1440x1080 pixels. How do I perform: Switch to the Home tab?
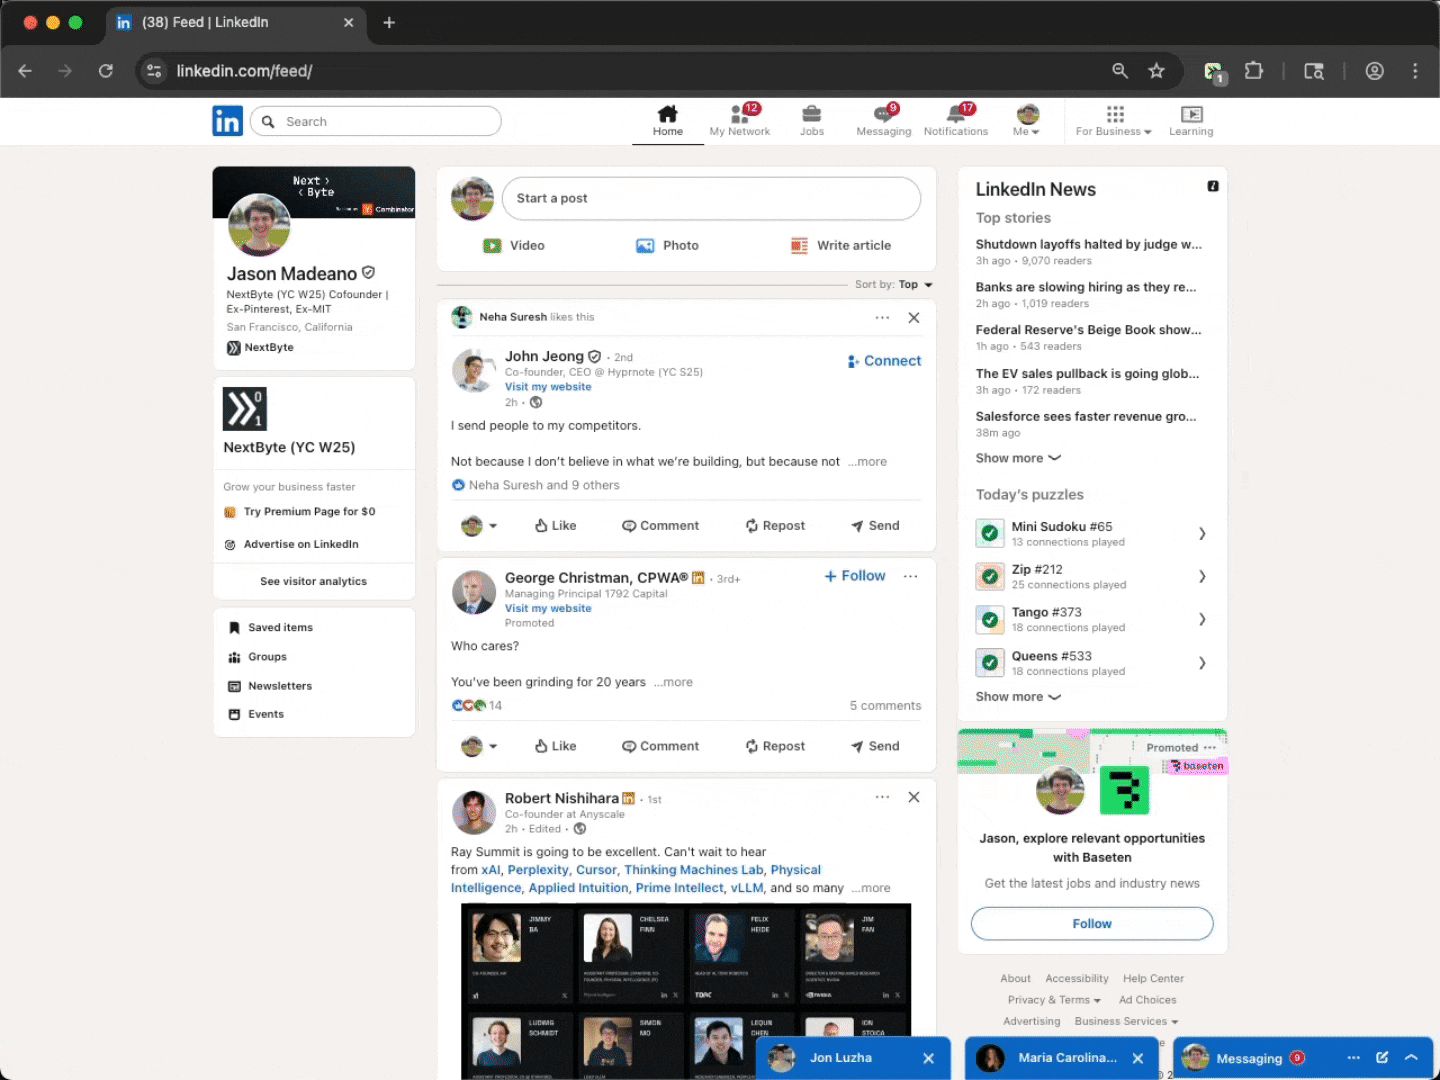point(667,120)
